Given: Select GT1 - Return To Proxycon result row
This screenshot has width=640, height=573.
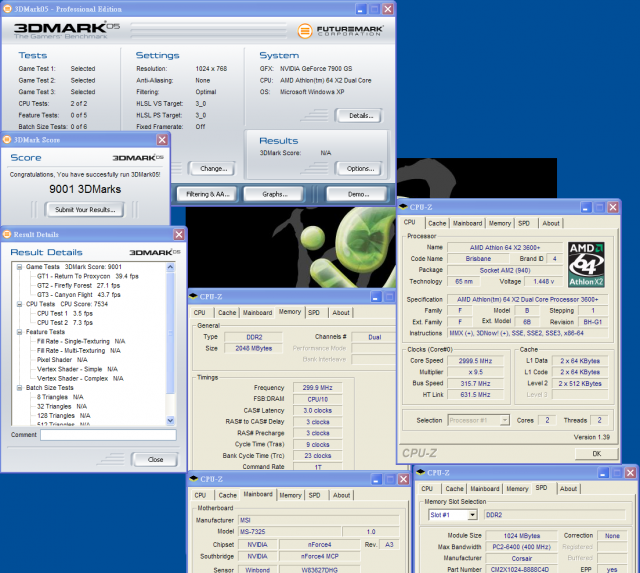Looking at the screenshot, I should point(88,276).
